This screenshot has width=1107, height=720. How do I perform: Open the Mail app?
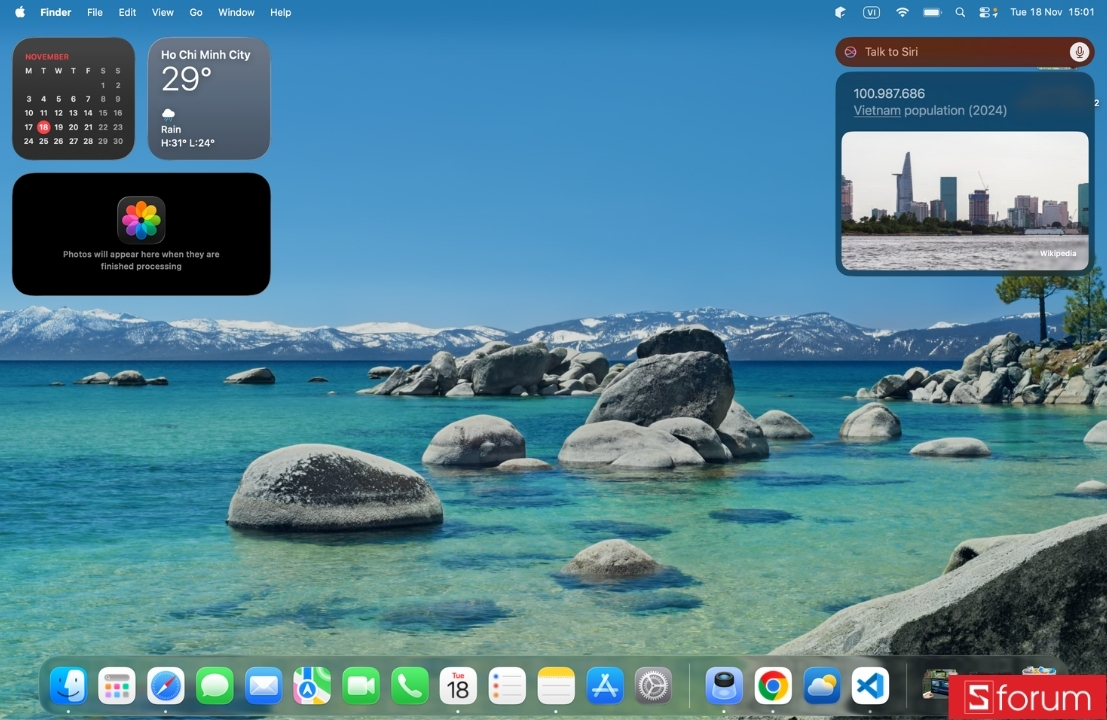tap(263, 686)
